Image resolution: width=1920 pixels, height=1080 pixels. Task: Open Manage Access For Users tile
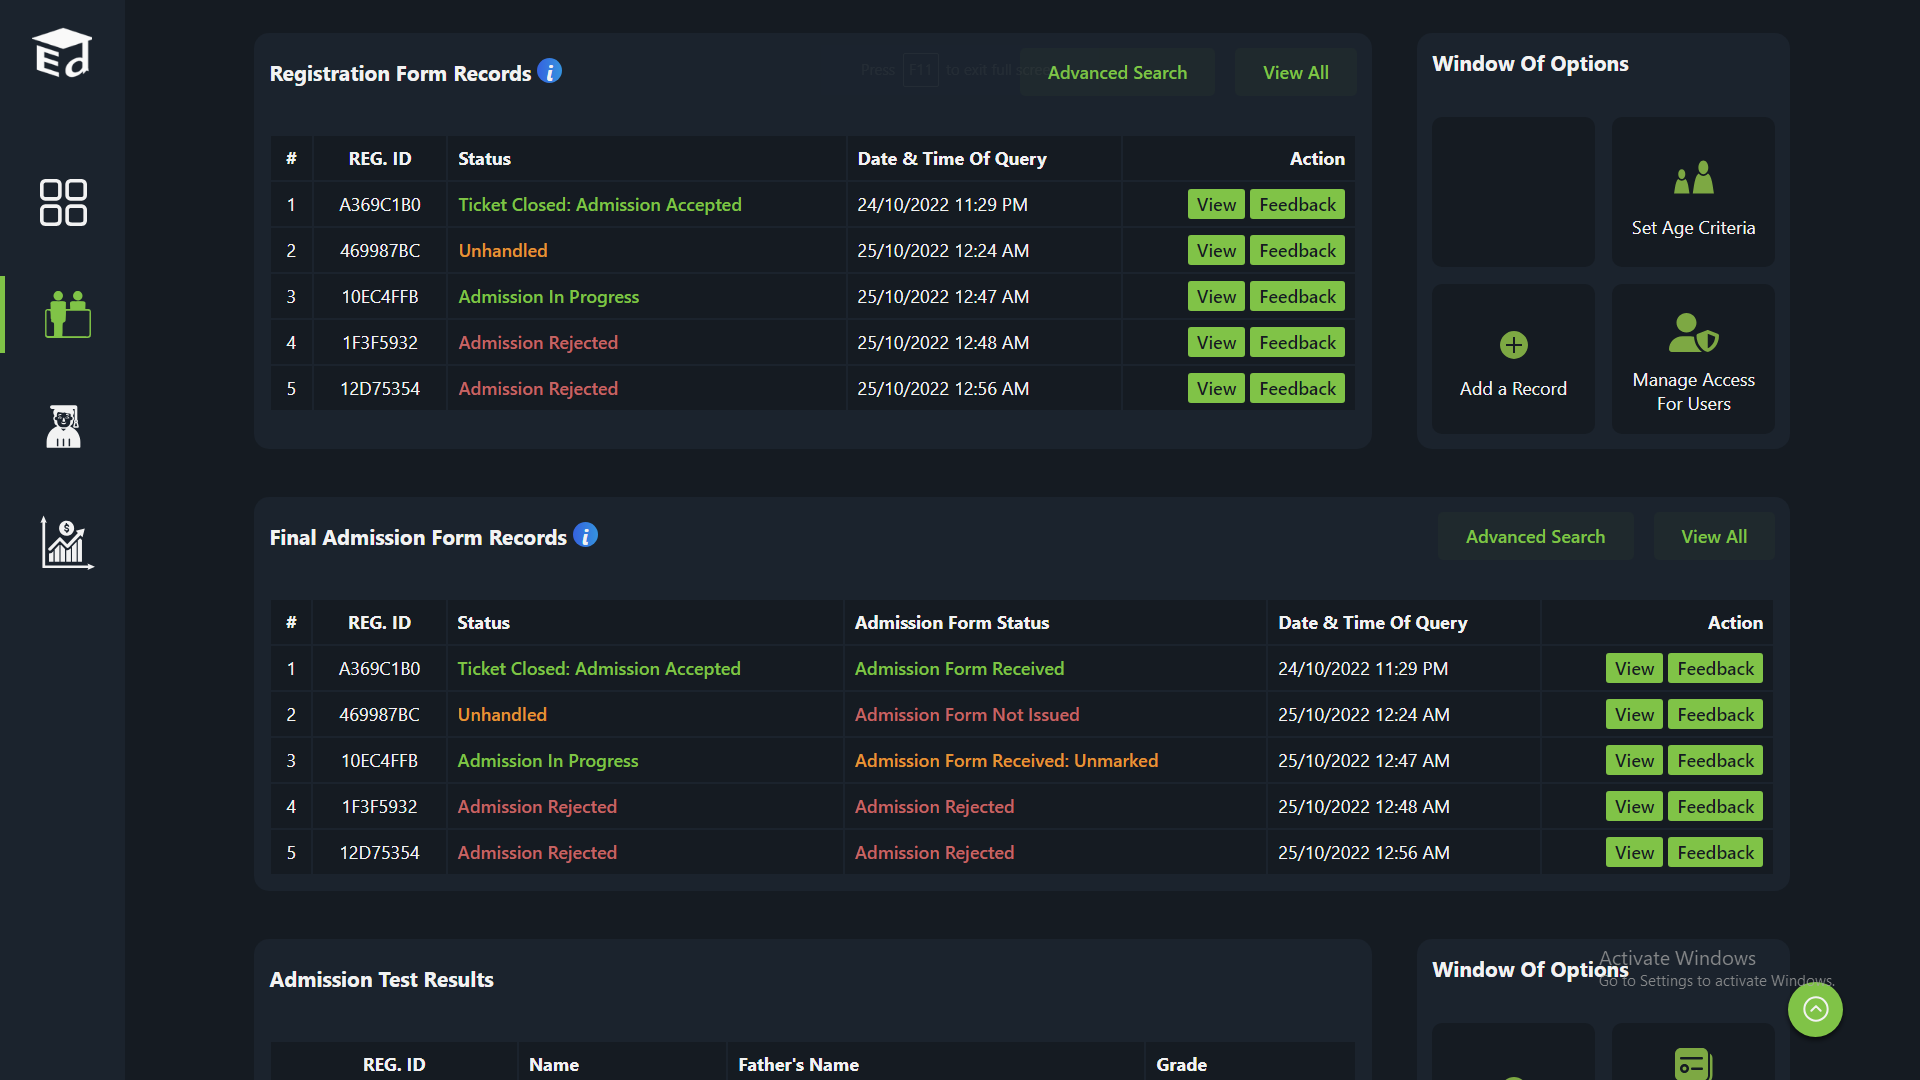[x=1693, y=359]
